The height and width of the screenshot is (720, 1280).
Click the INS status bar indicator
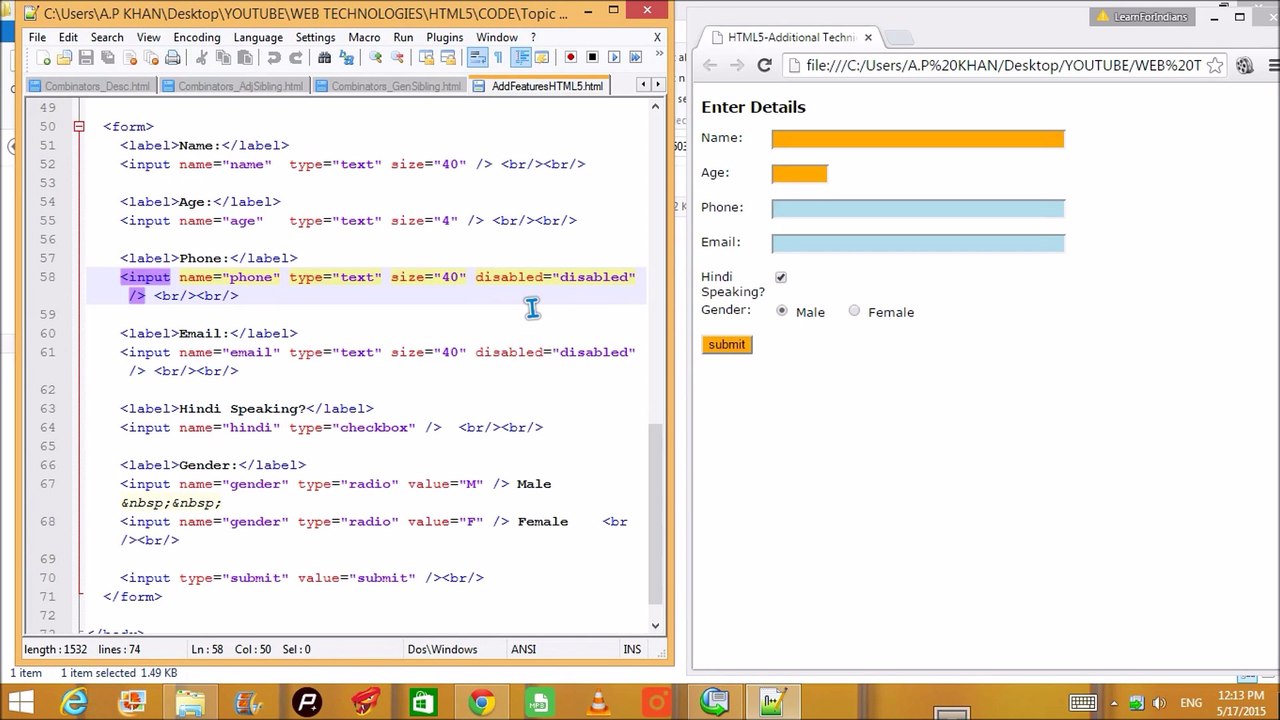(632, 649)
